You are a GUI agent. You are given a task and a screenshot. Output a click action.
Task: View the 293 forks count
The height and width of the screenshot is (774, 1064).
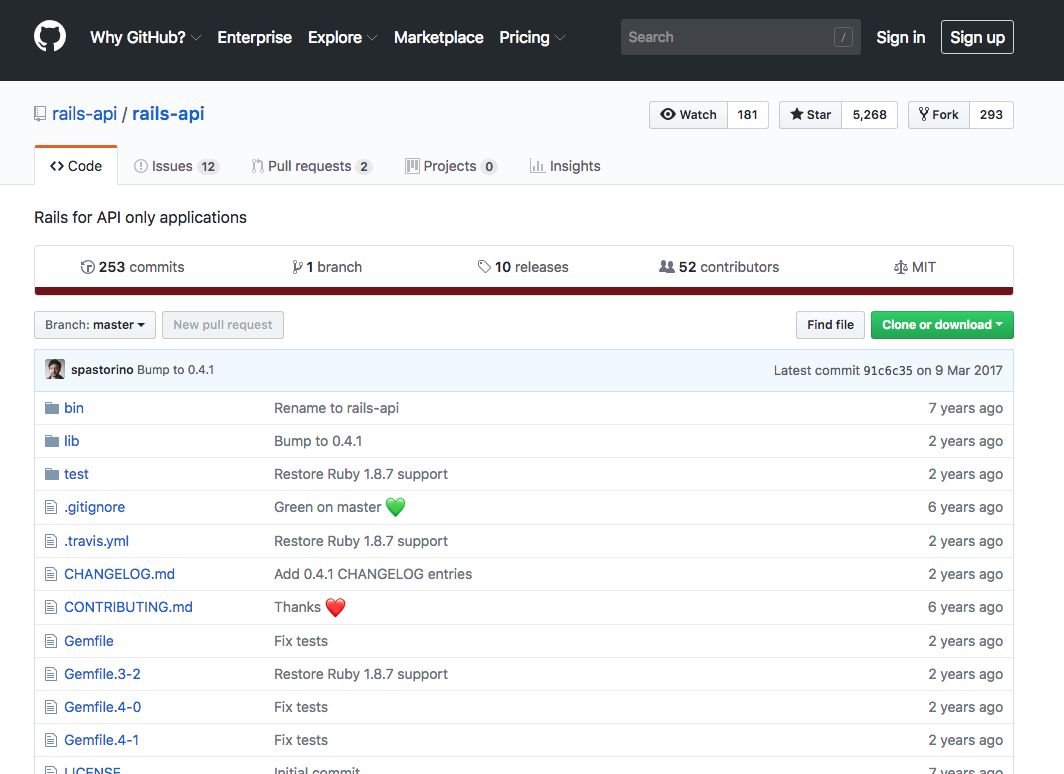pos(991,115)
